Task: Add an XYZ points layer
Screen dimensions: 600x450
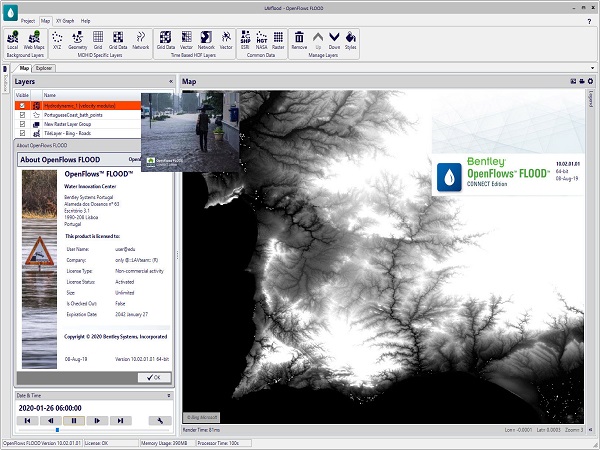Action: click(57, 40)
